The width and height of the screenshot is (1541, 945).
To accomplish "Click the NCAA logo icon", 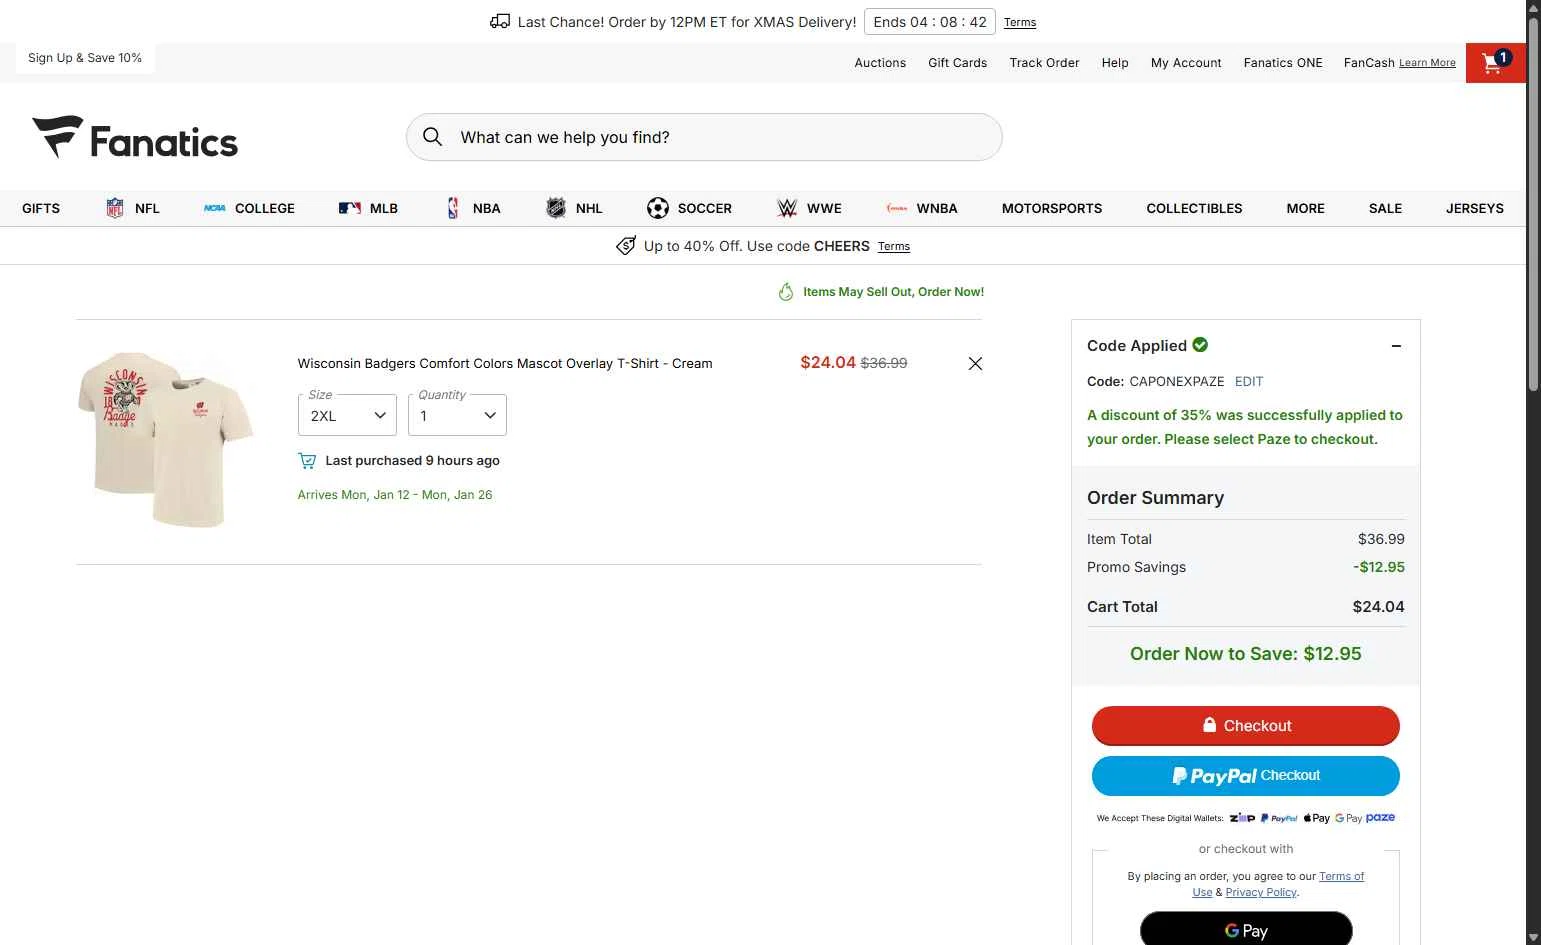I will pyautogui.click(x=214, y=208).
